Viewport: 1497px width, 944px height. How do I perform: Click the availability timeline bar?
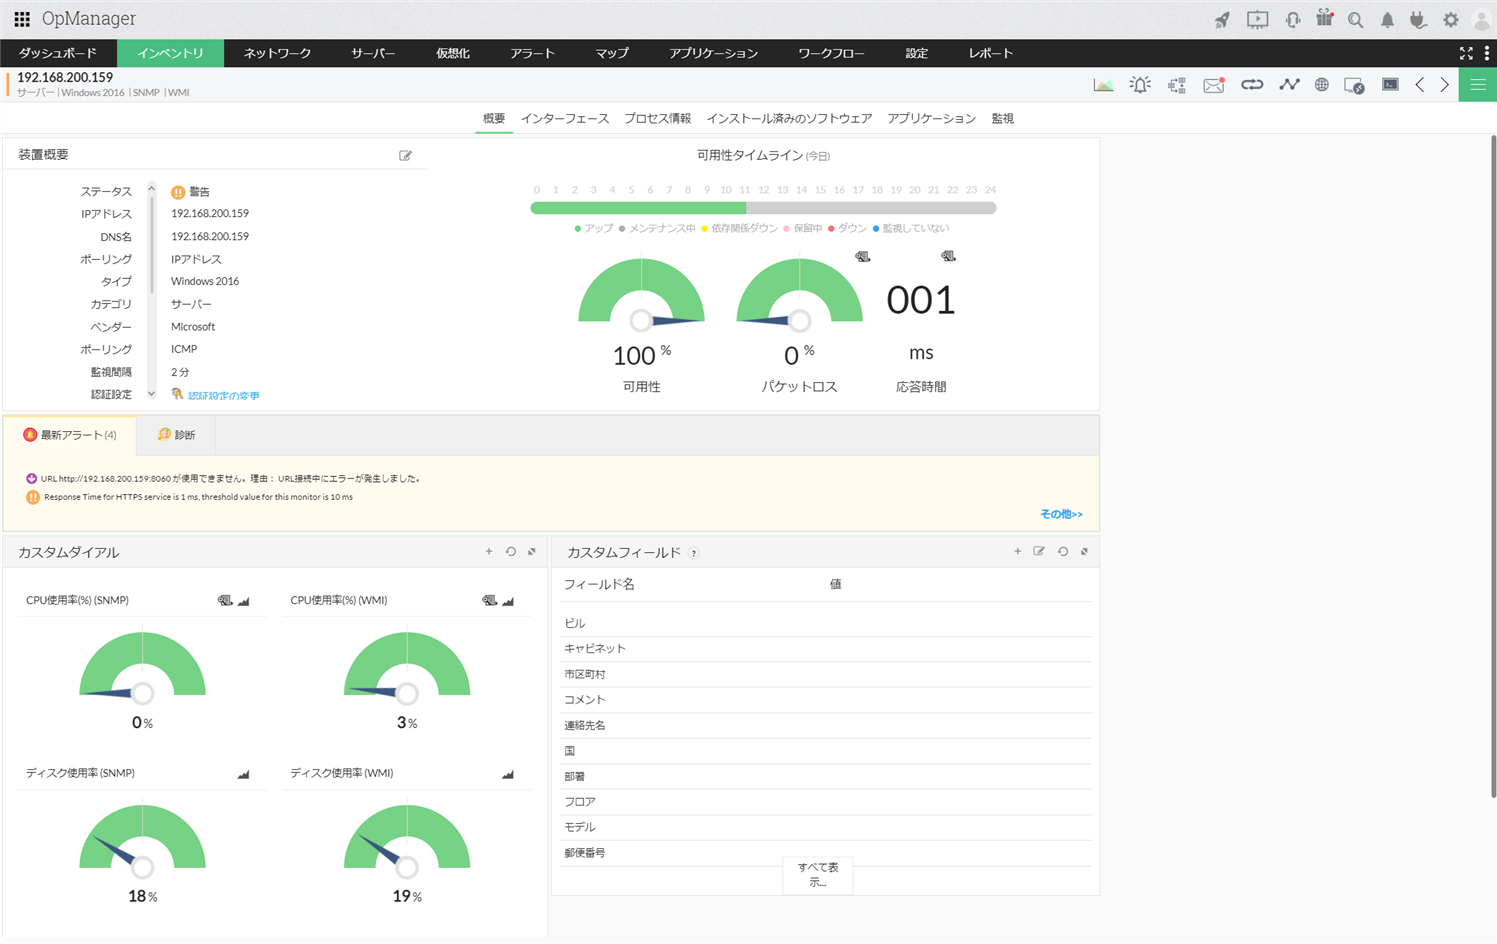click(x=763, y=208)
